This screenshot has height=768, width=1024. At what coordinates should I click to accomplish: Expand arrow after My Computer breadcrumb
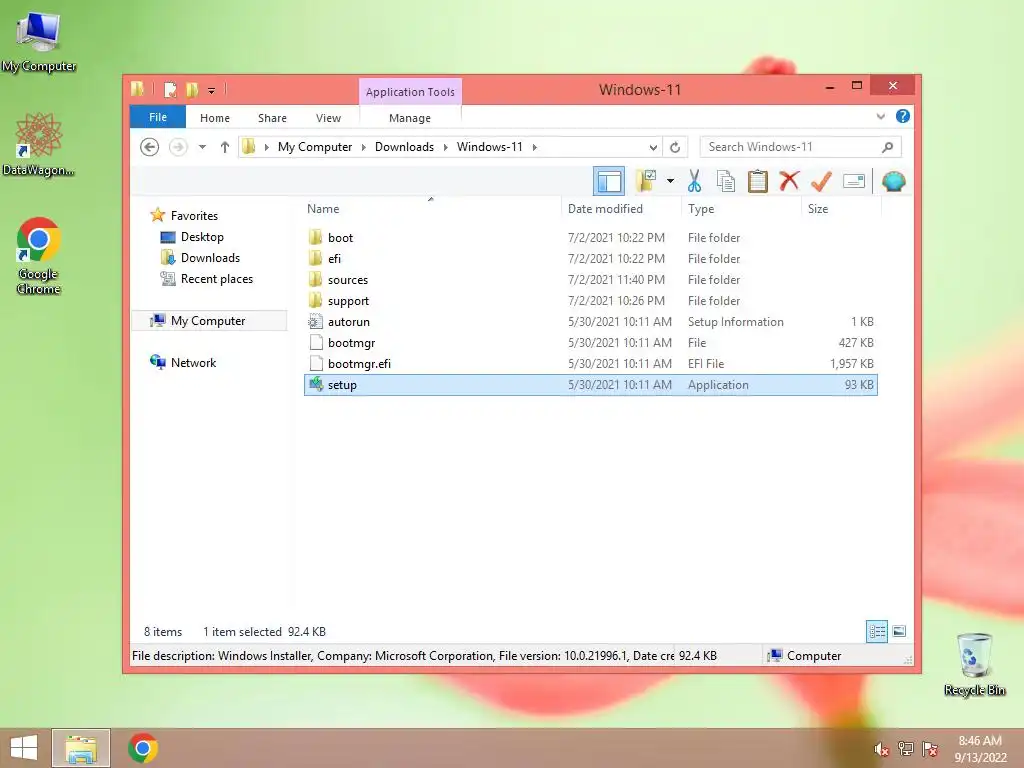(364, 147)
